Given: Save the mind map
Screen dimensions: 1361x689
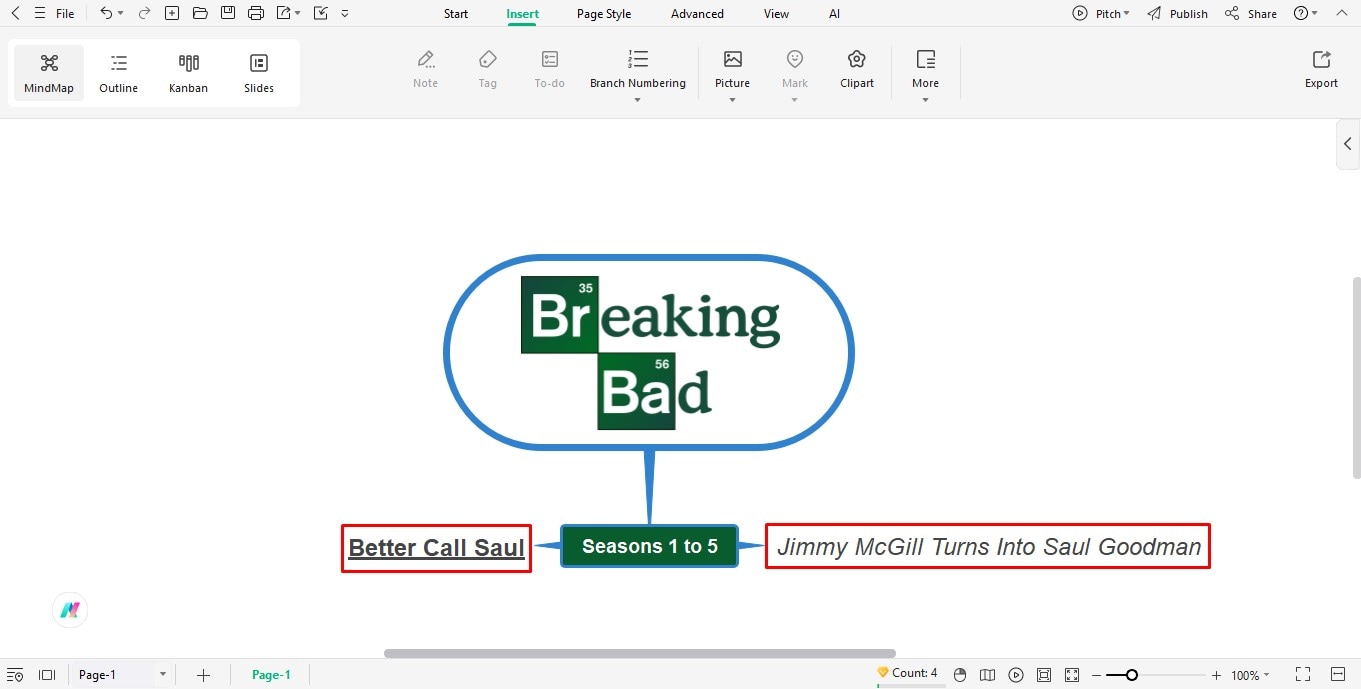Looking at the screenshot, I should click(228, 13).
